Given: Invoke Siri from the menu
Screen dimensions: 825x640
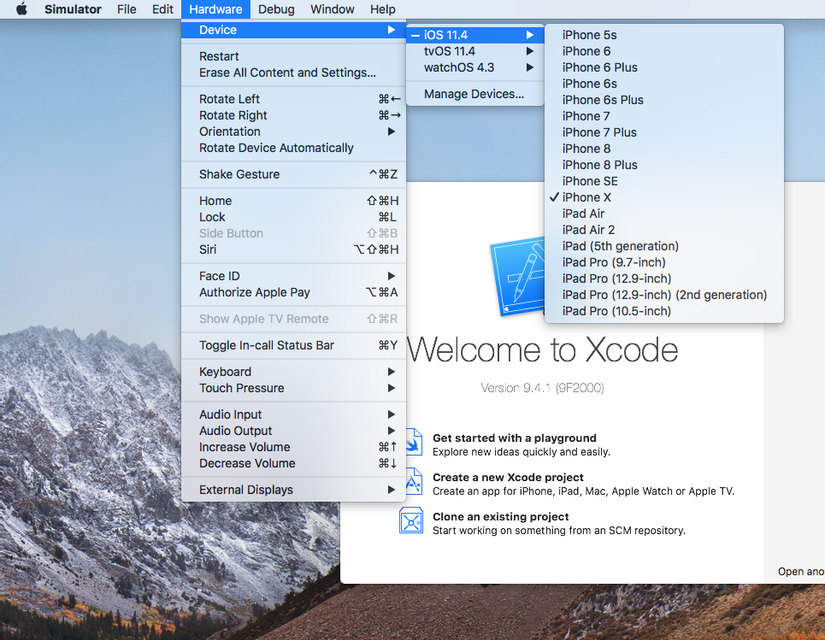Looking at the screenshot, I should [294, 249].
